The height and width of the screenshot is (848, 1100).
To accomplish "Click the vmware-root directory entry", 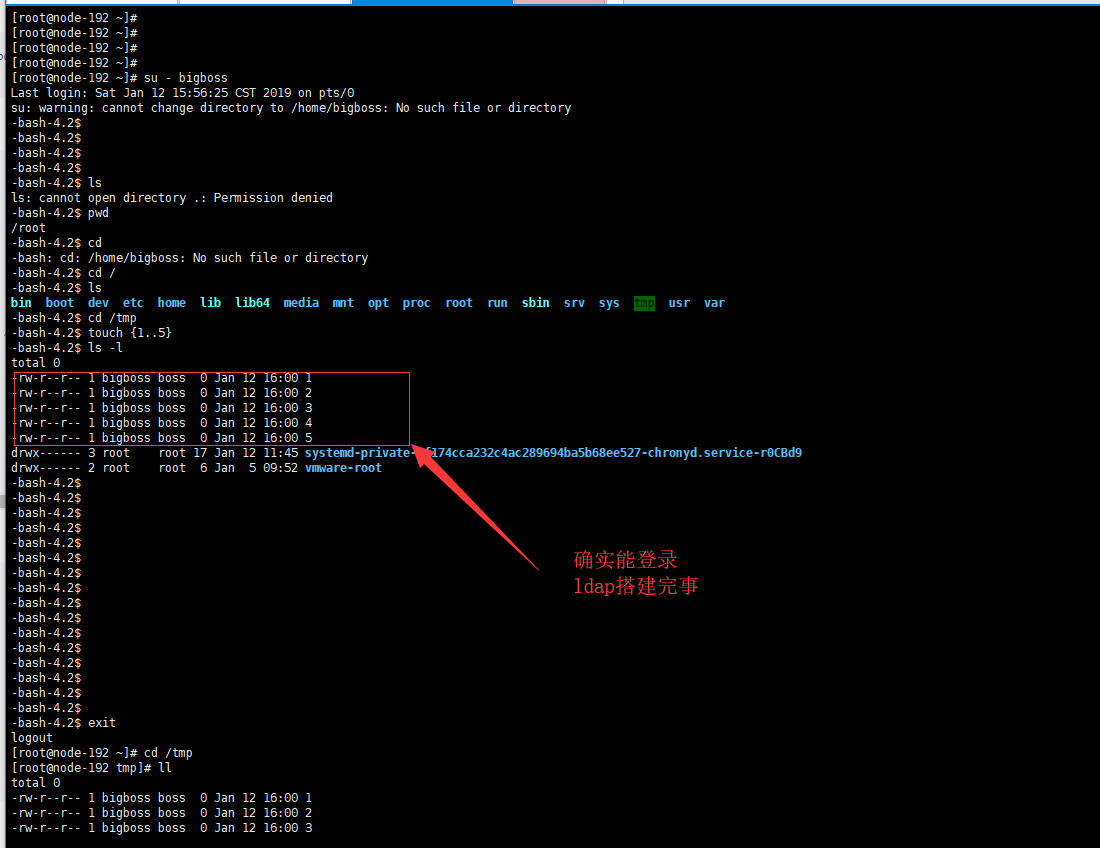I will [x=343, y=467].
